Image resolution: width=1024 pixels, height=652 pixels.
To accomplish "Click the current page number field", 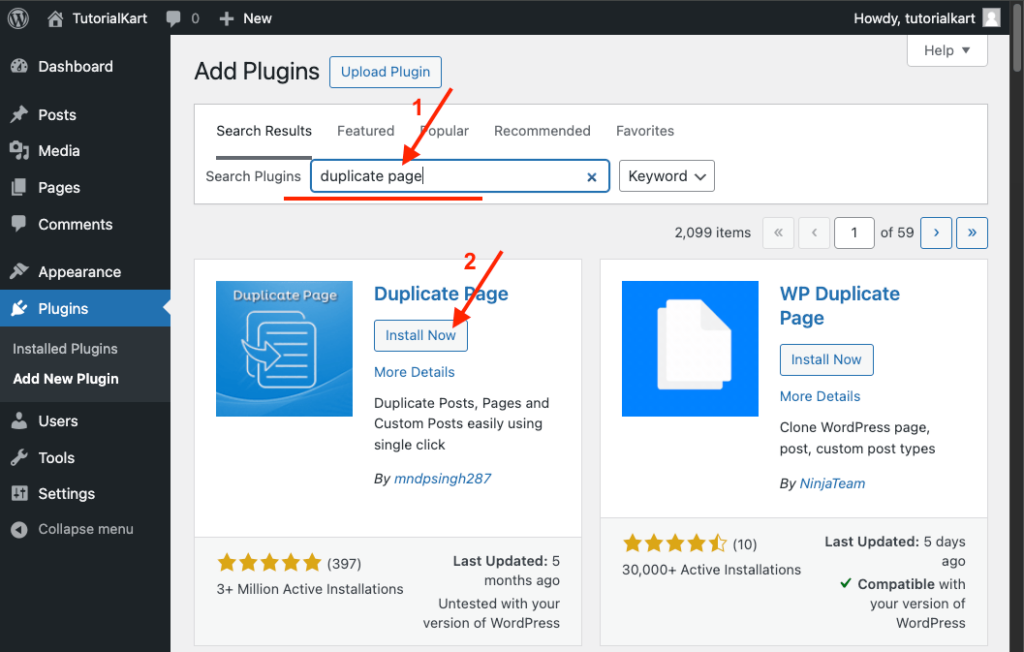I will coord(854,233).
